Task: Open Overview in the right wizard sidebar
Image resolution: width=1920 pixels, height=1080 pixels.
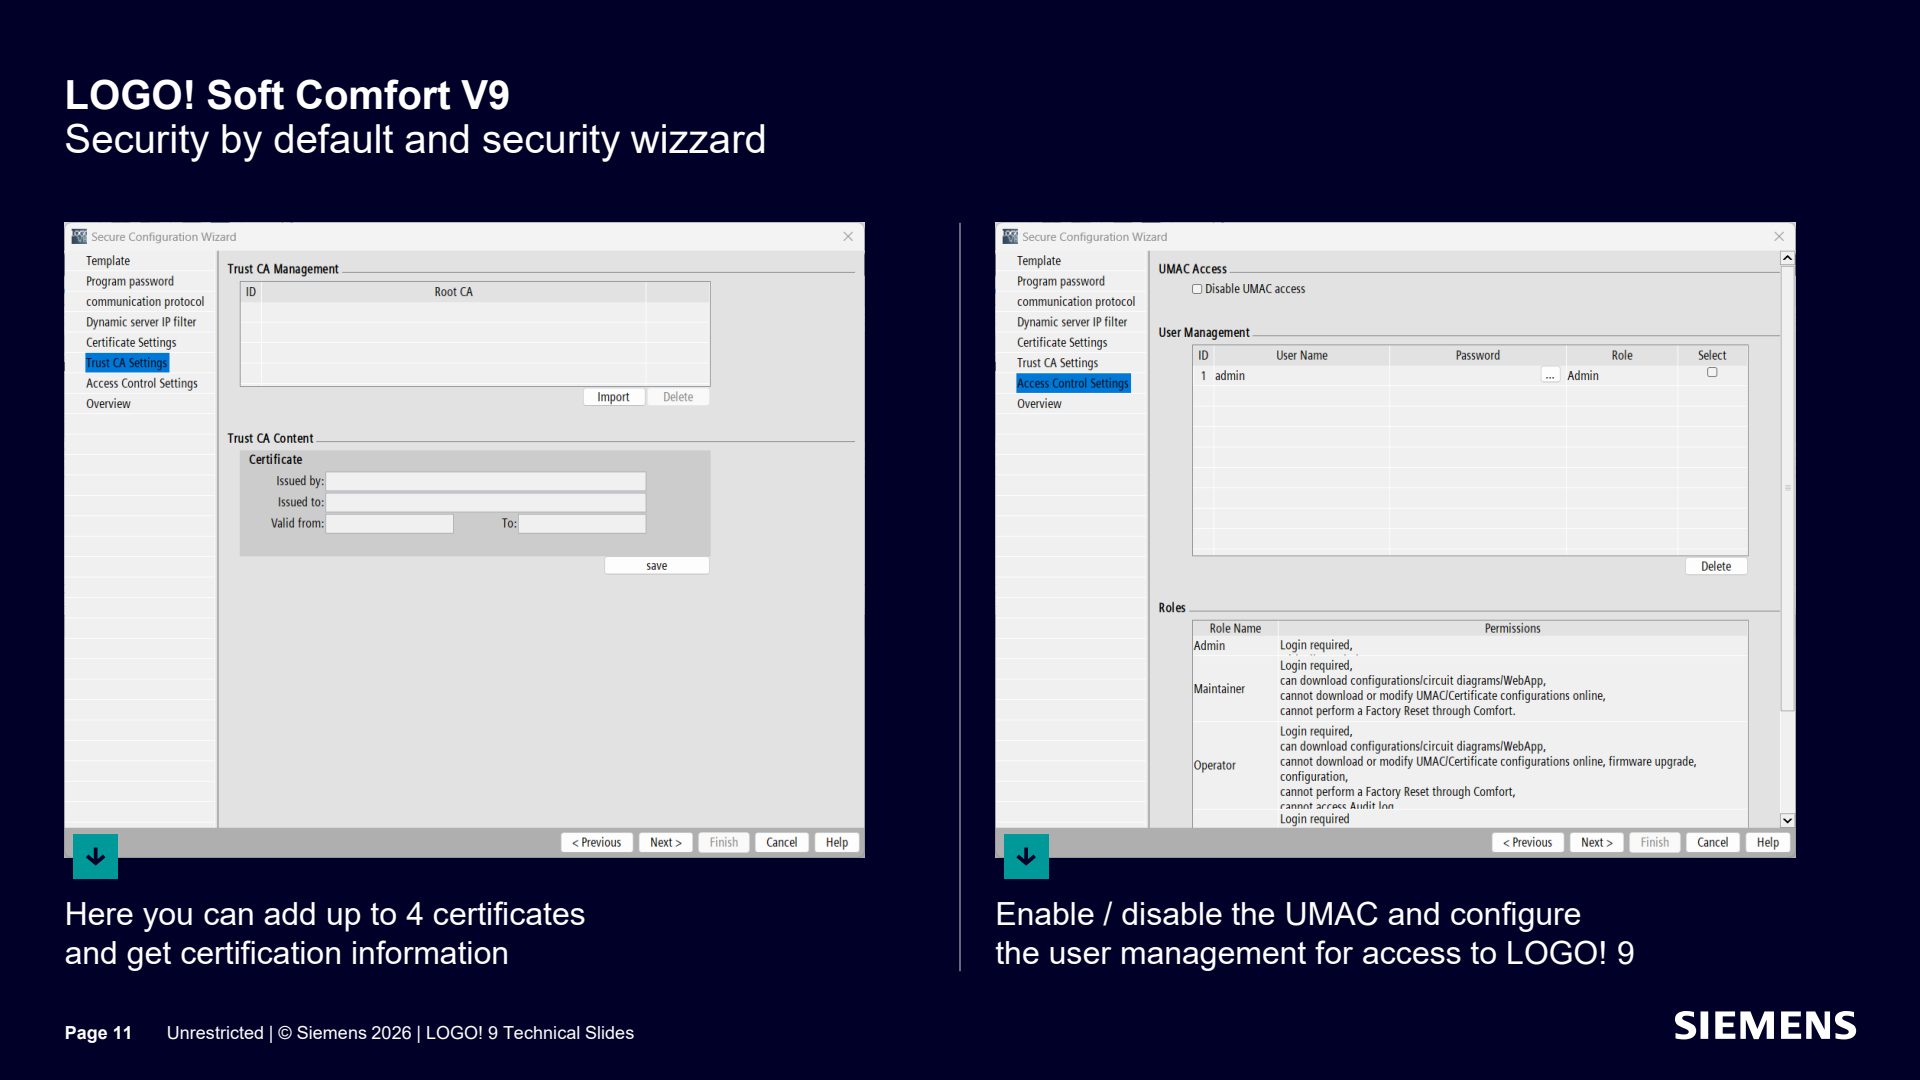Action: [1039, 404]
